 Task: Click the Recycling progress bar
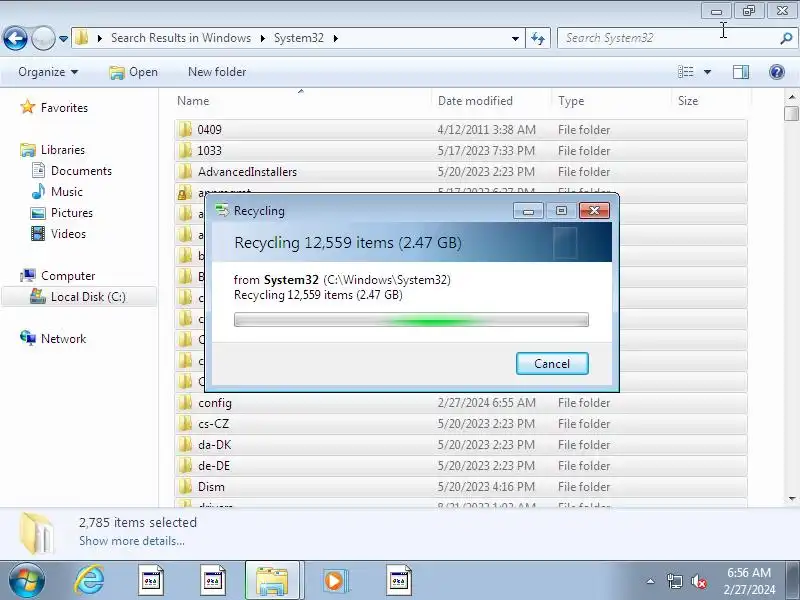411,320
